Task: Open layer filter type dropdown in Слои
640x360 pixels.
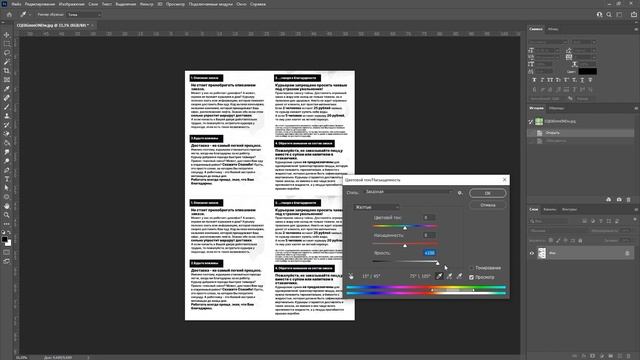Action: [549, 221]
